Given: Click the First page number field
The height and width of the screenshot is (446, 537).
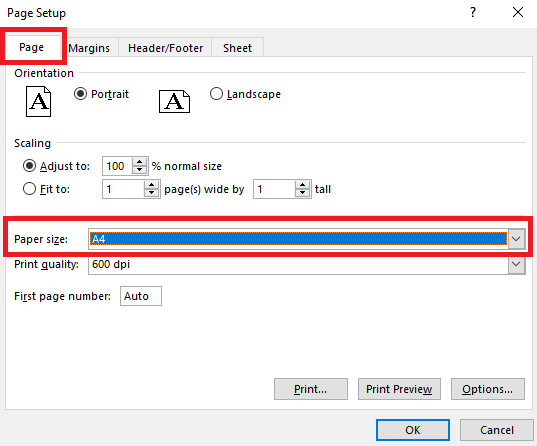Looking at the screenshot, I should pos(141,296).
